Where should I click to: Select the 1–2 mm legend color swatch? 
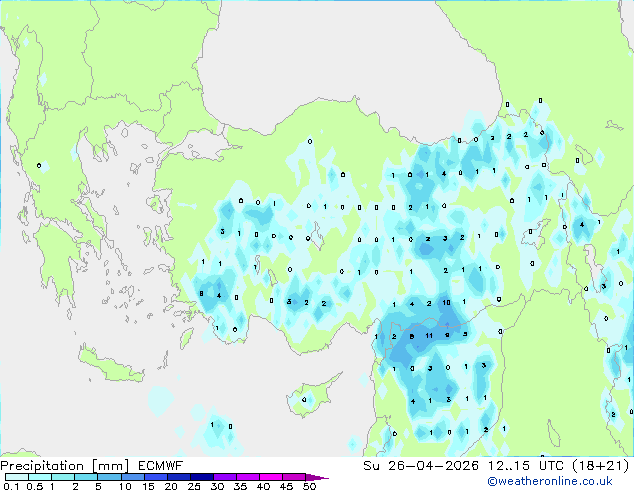point(63,477)
